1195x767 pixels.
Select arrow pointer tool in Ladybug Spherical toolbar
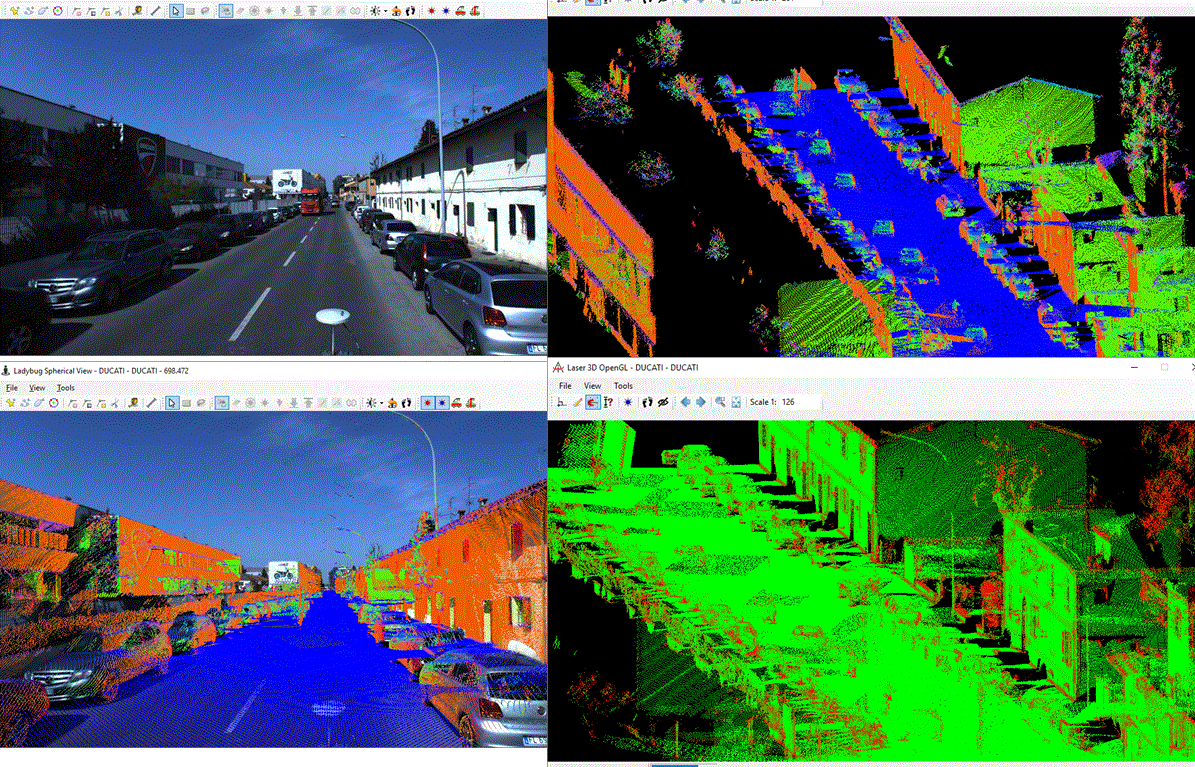tap(172, 403)
